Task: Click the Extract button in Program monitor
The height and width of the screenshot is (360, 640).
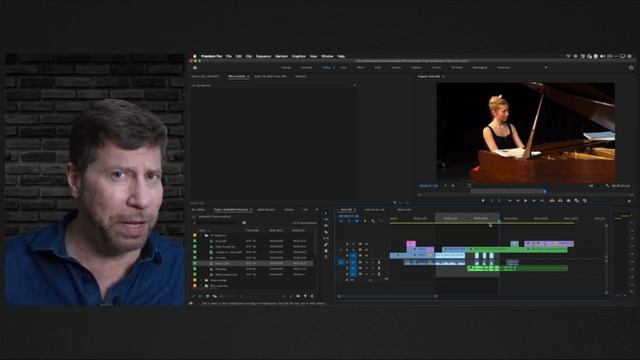Action: (560, 201)
